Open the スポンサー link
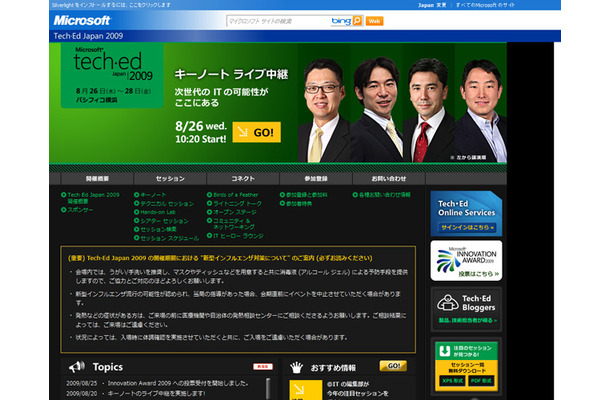Viewport: 610px width, 400px height. point(80,210)
